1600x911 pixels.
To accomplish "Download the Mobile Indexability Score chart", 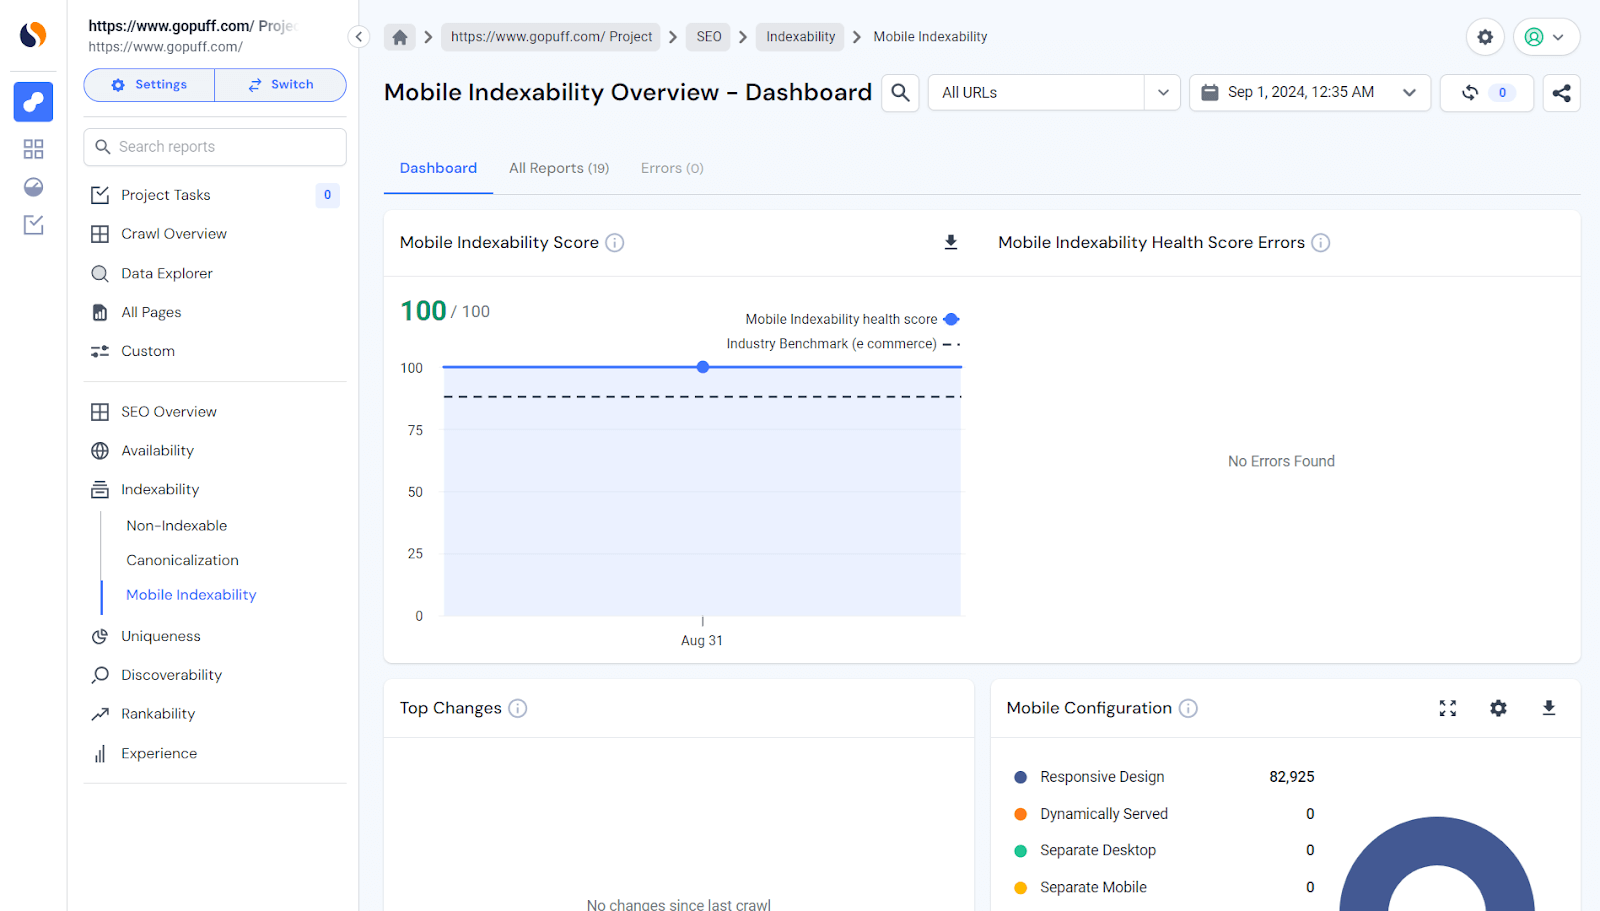I will click(951, 242).
